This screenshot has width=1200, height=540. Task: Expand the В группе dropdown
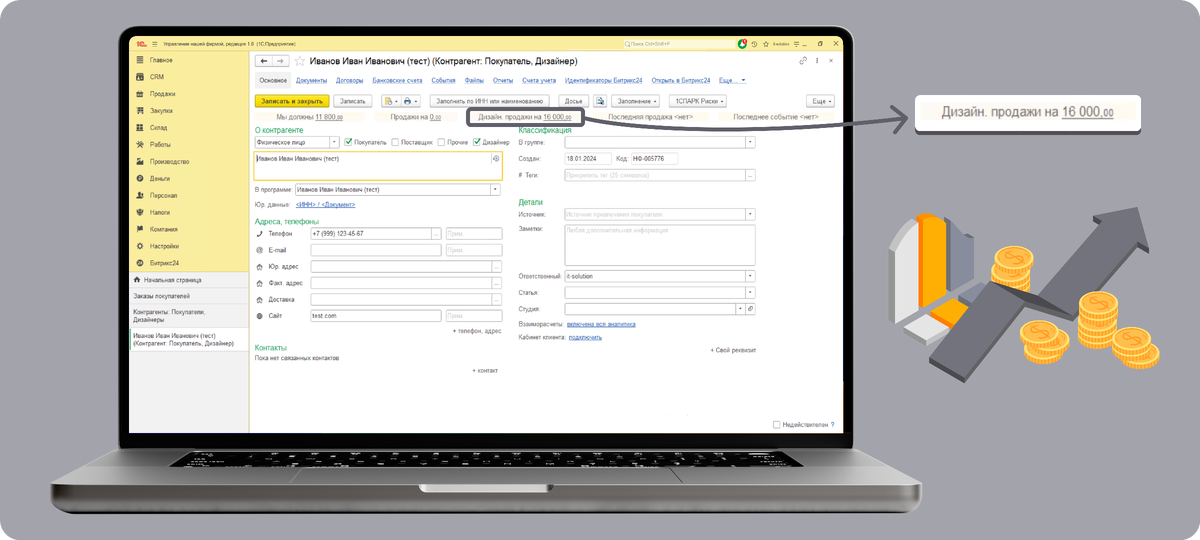click(750, 142)
